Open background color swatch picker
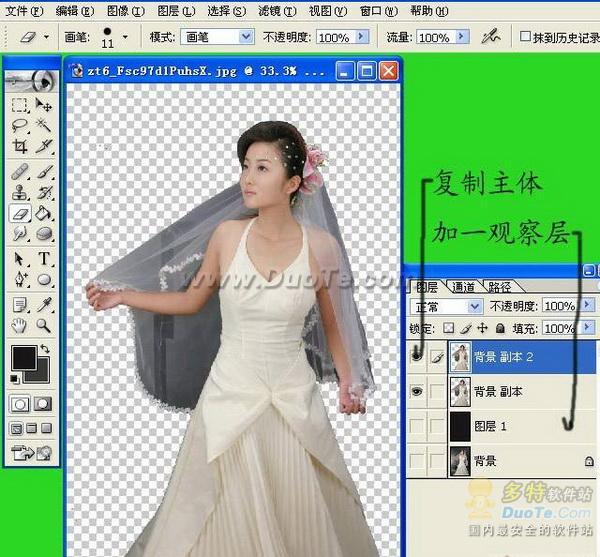Screen dimensions: 600x557 click(42, 374)
